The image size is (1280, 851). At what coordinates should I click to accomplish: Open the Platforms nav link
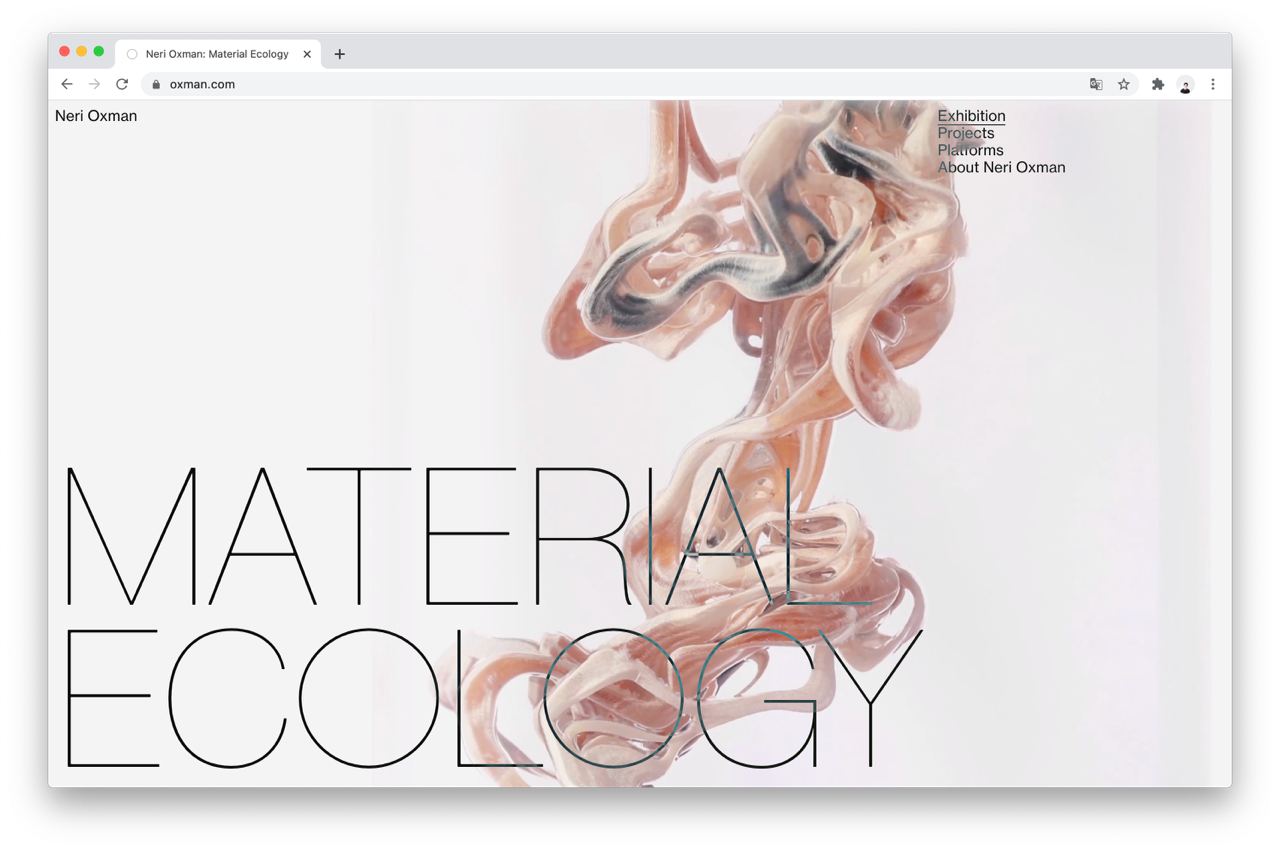click(970, 150)
